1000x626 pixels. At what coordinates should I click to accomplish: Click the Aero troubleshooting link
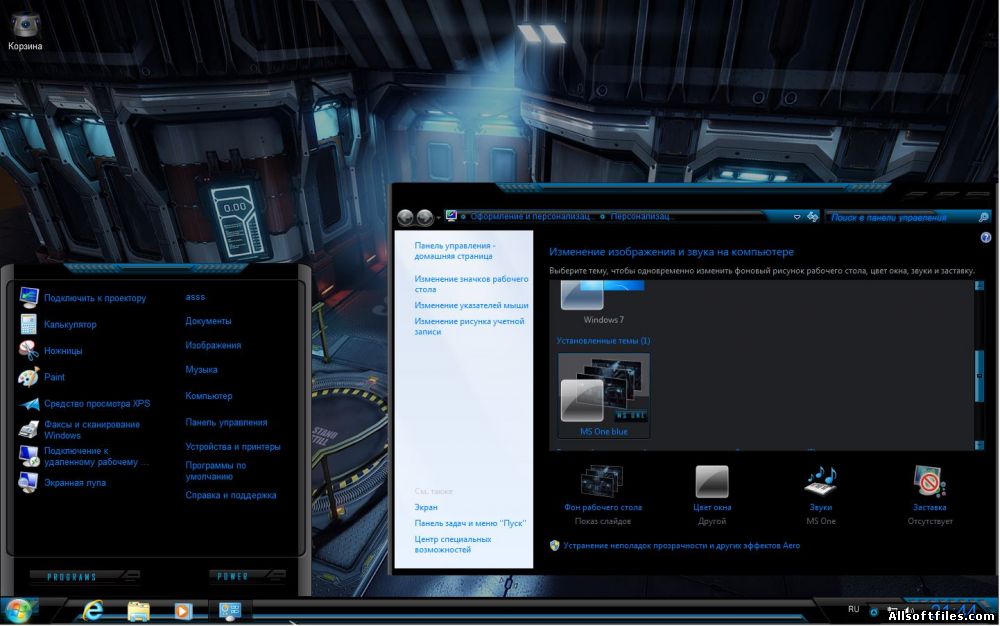tap(680, 545)
